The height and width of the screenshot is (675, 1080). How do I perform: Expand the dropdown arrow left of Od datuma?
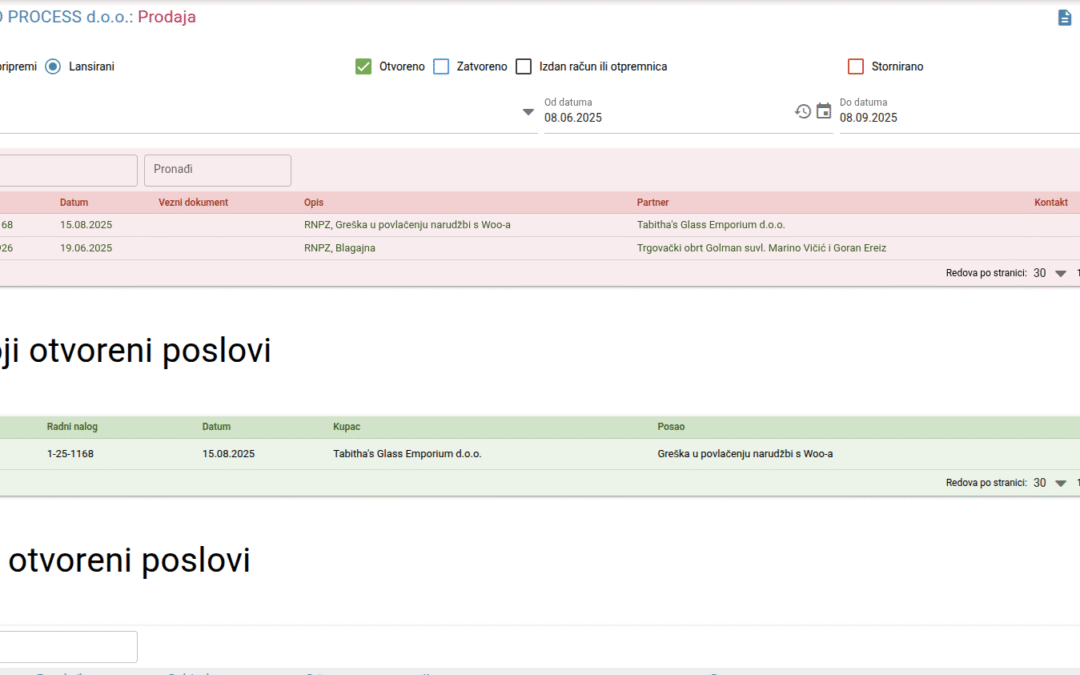[529, 112]
